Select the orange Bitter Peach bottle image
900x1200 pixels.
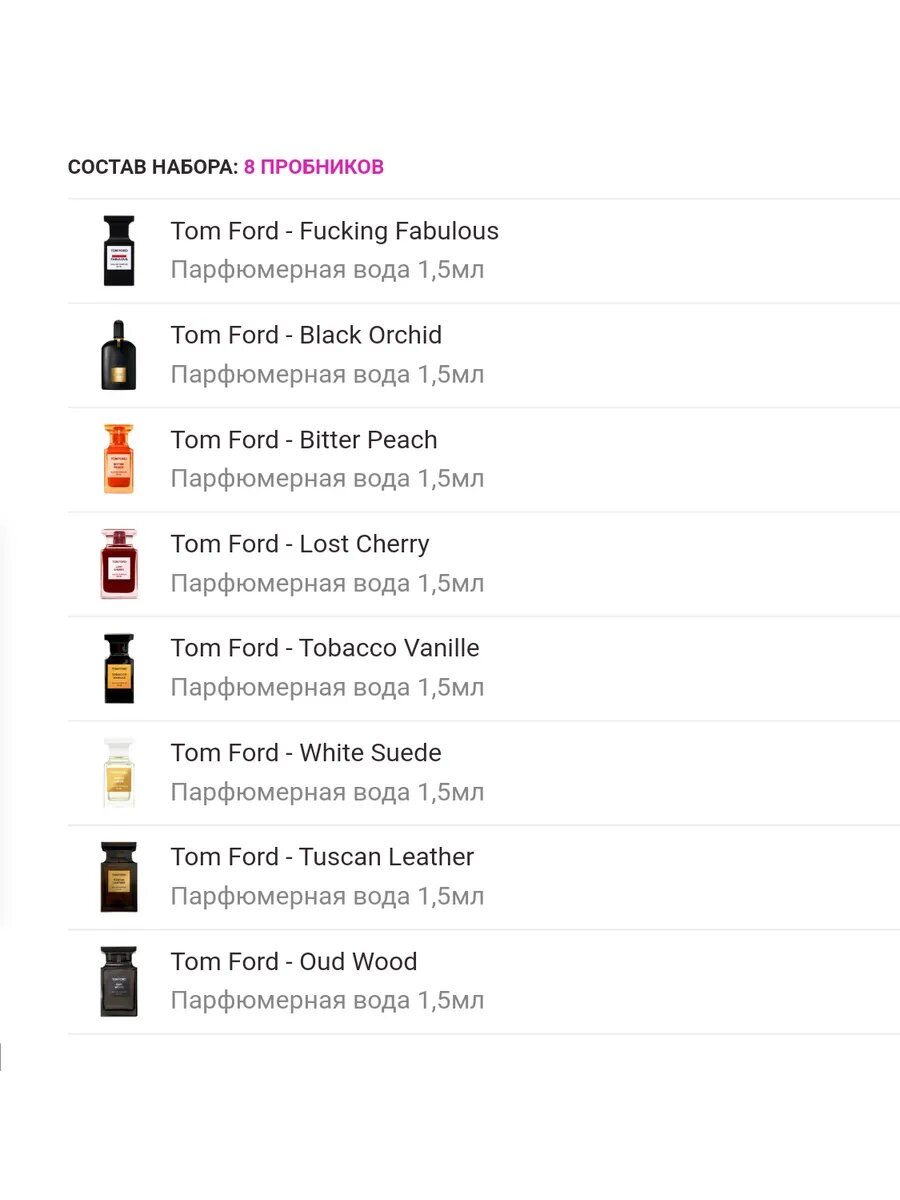coord(119,459)
